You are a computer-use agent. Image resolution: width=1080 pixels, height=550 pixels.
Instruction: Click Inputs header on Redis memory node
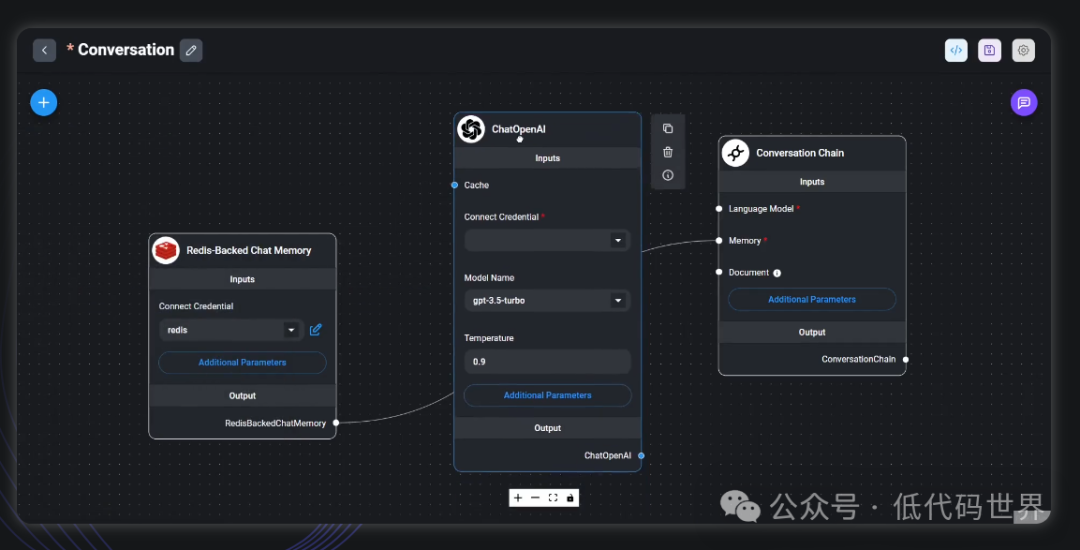pyautogui.click(x=242, y=279)
